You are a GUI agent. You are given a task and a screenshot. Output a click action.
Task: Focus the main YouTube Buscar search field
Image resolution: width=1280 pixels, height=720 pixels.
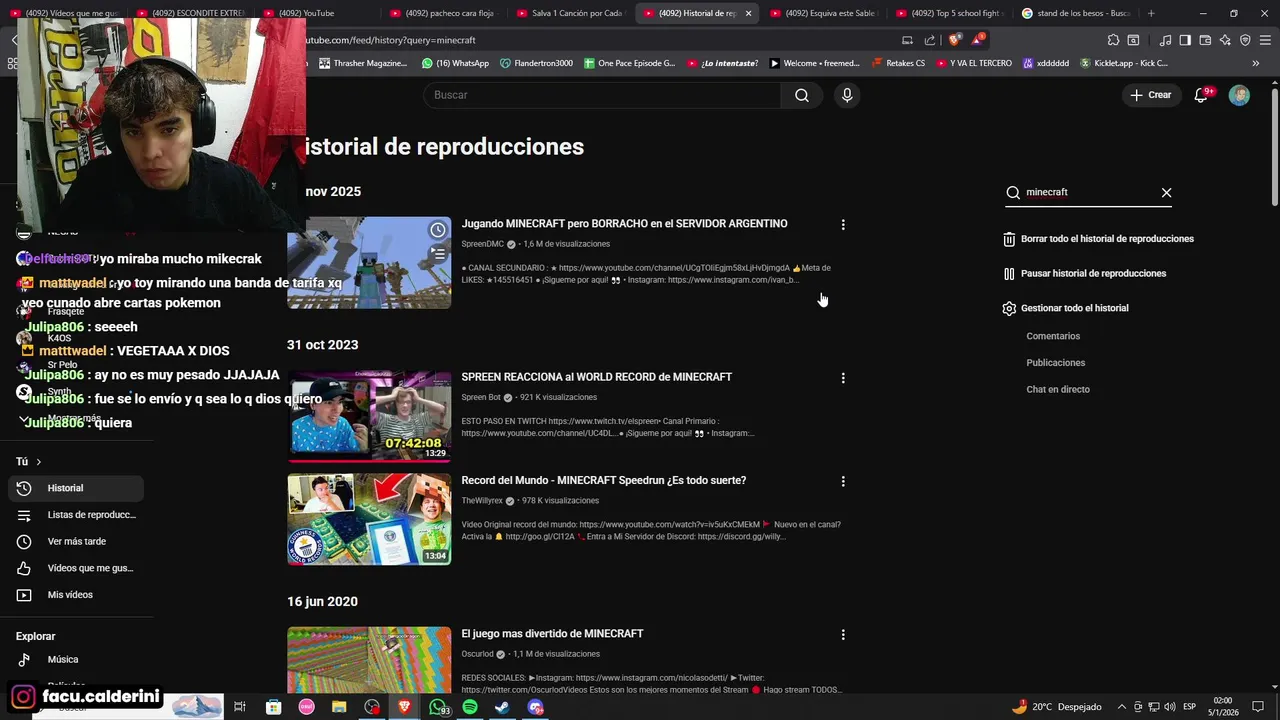click(x=602, y=95)
